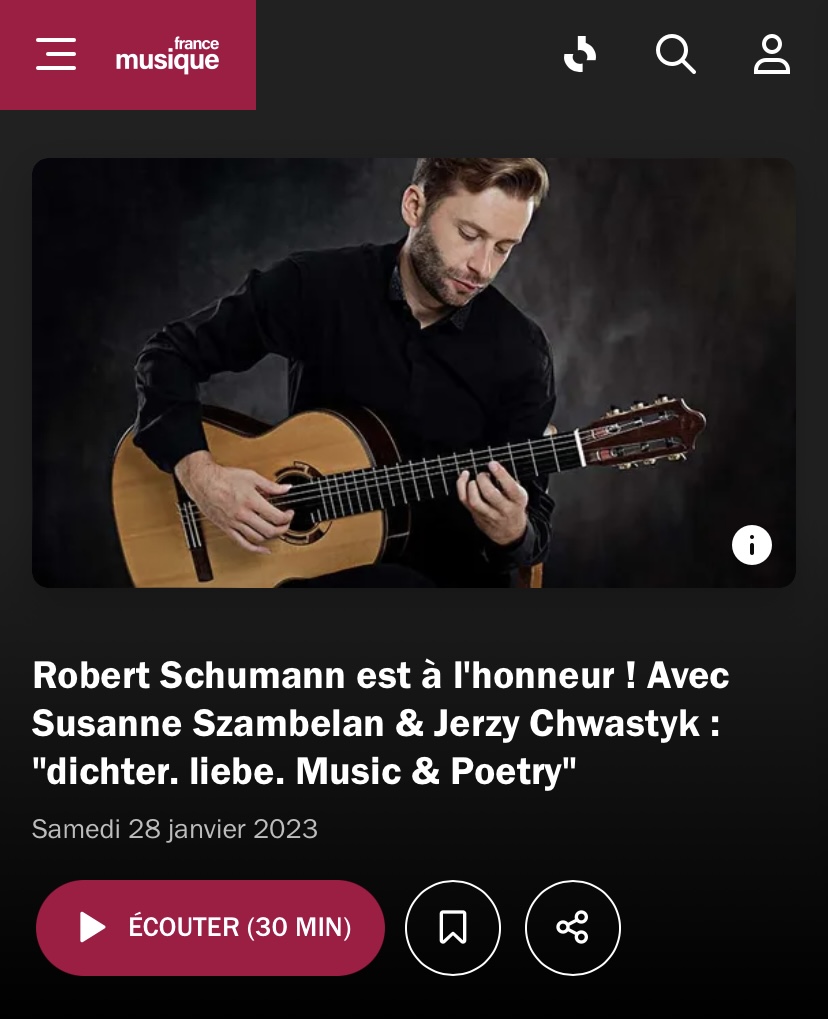The width and height of the screenshot is (828, 1019).
Task: Select the Robert Schumann episode headline
Action: 380,723
